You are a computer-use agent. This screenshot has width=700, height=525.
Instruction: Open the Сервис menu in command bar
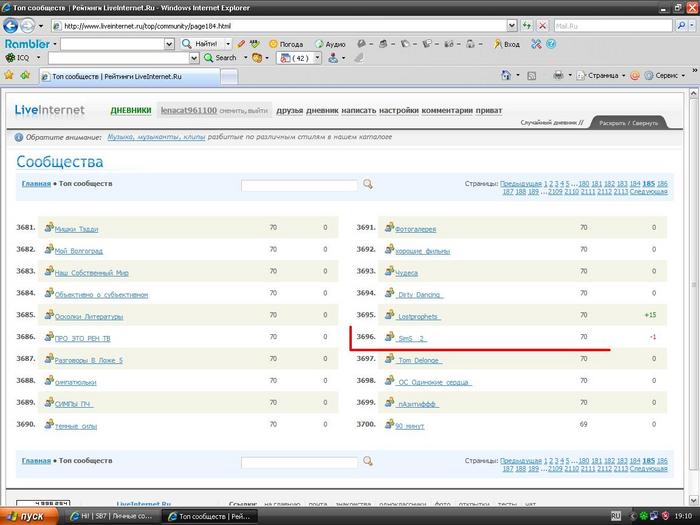665,75
